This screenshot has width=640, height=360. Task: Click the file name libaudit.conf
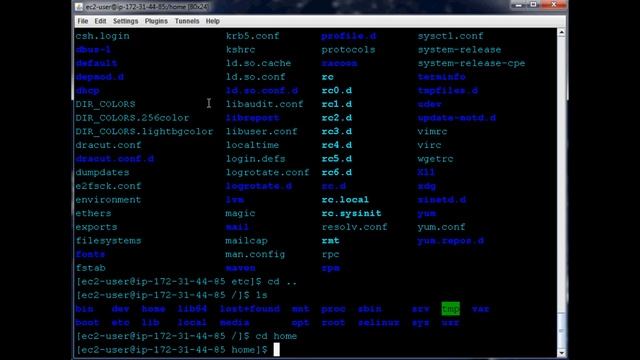[264, 104]
